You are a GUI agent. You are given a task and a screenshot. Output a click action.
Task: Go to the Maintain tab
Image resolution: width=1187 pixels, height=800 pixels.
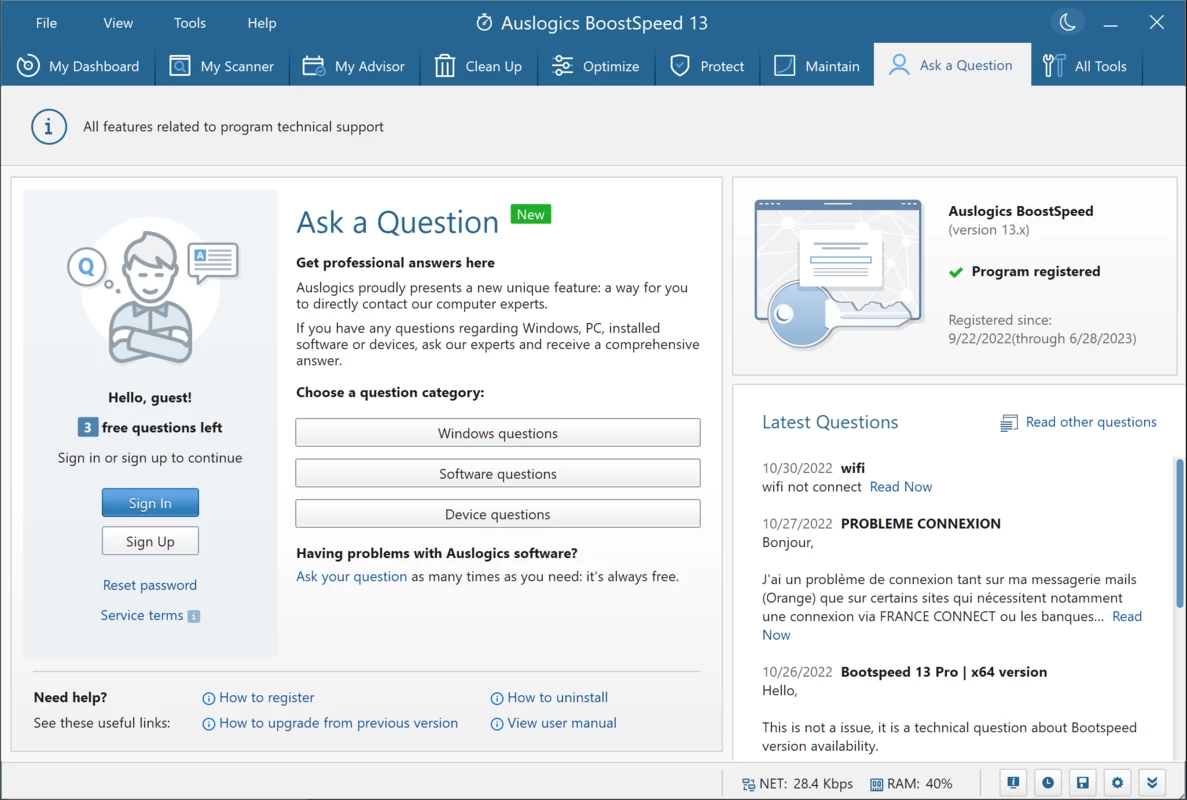point(817,66)
